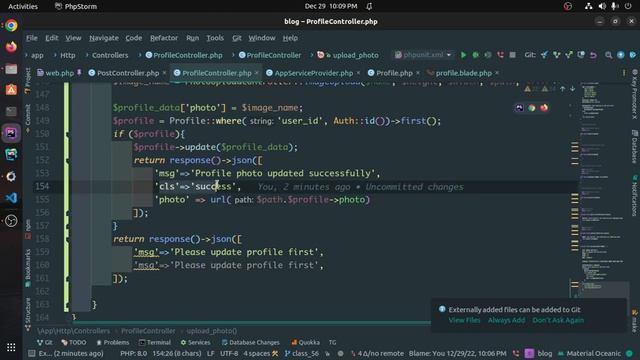Viewport: 640px width, 360px height.
Task: Toggle tool window quick access in status bar corner
Action: tap(31, 353)
